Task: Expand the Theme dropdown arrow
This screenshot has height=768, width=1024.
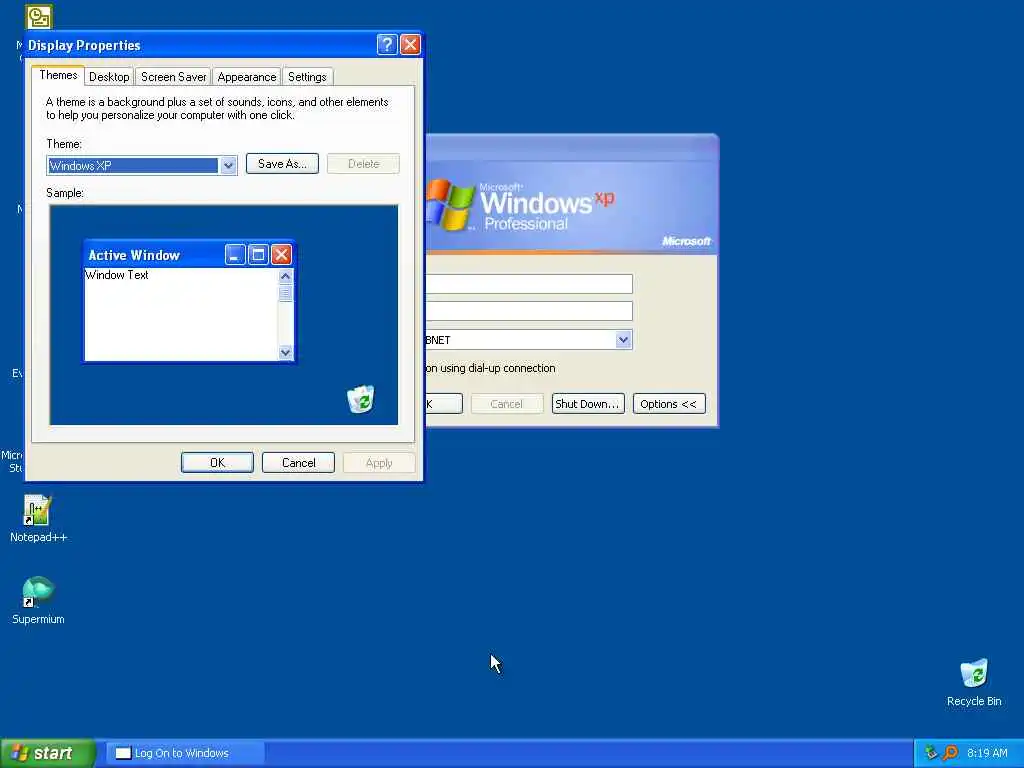Action: (x=228, y=165)
